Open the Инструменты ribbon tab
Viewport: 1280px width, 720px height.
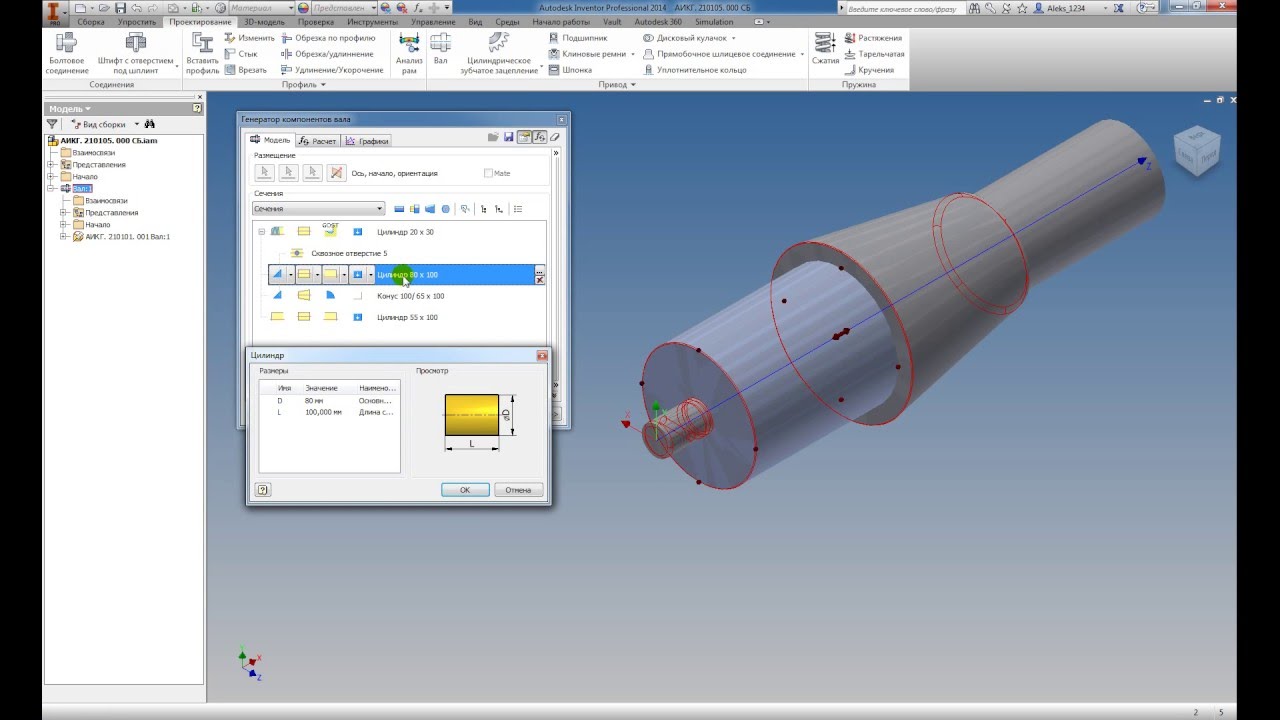tap(373, 22)
